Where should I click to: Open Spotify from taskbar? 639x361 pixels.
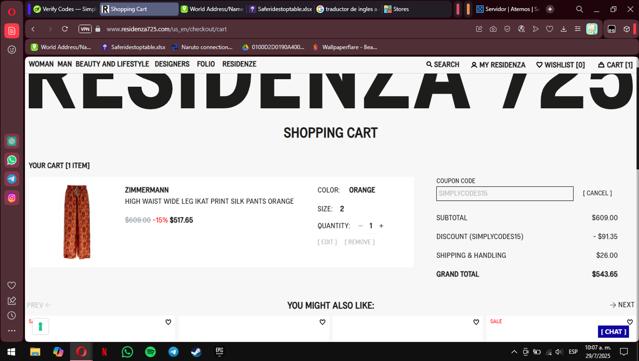click(150, 352)
